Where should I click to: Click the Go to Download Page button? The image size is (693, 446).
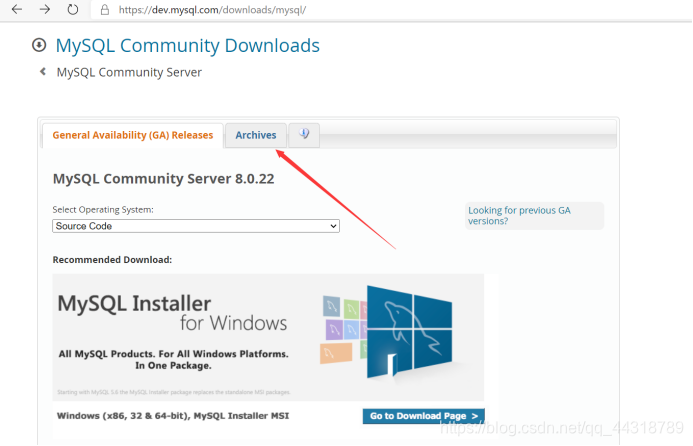[423, 416]
